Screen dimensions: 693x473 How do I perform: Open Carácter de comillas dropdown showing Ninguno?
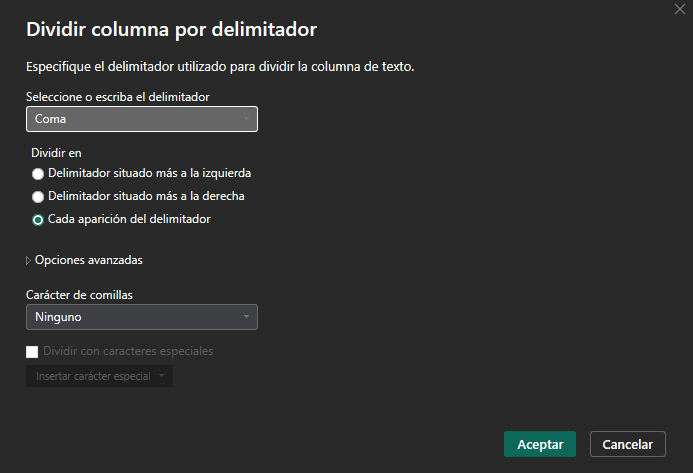tap(142, 317)
